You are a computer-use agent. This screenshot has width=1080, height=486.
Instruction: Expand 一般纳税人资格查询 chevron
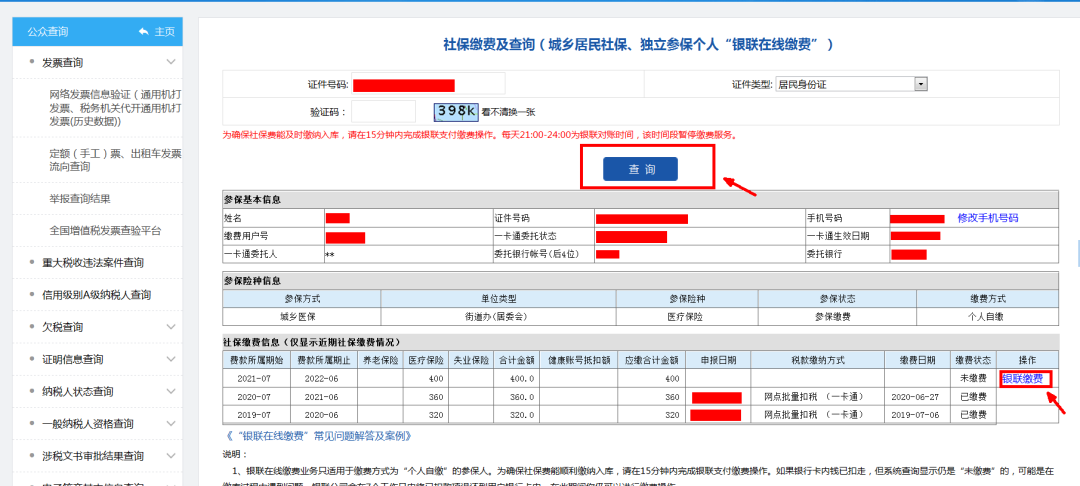pyautogui.click(x=172, y=424)
